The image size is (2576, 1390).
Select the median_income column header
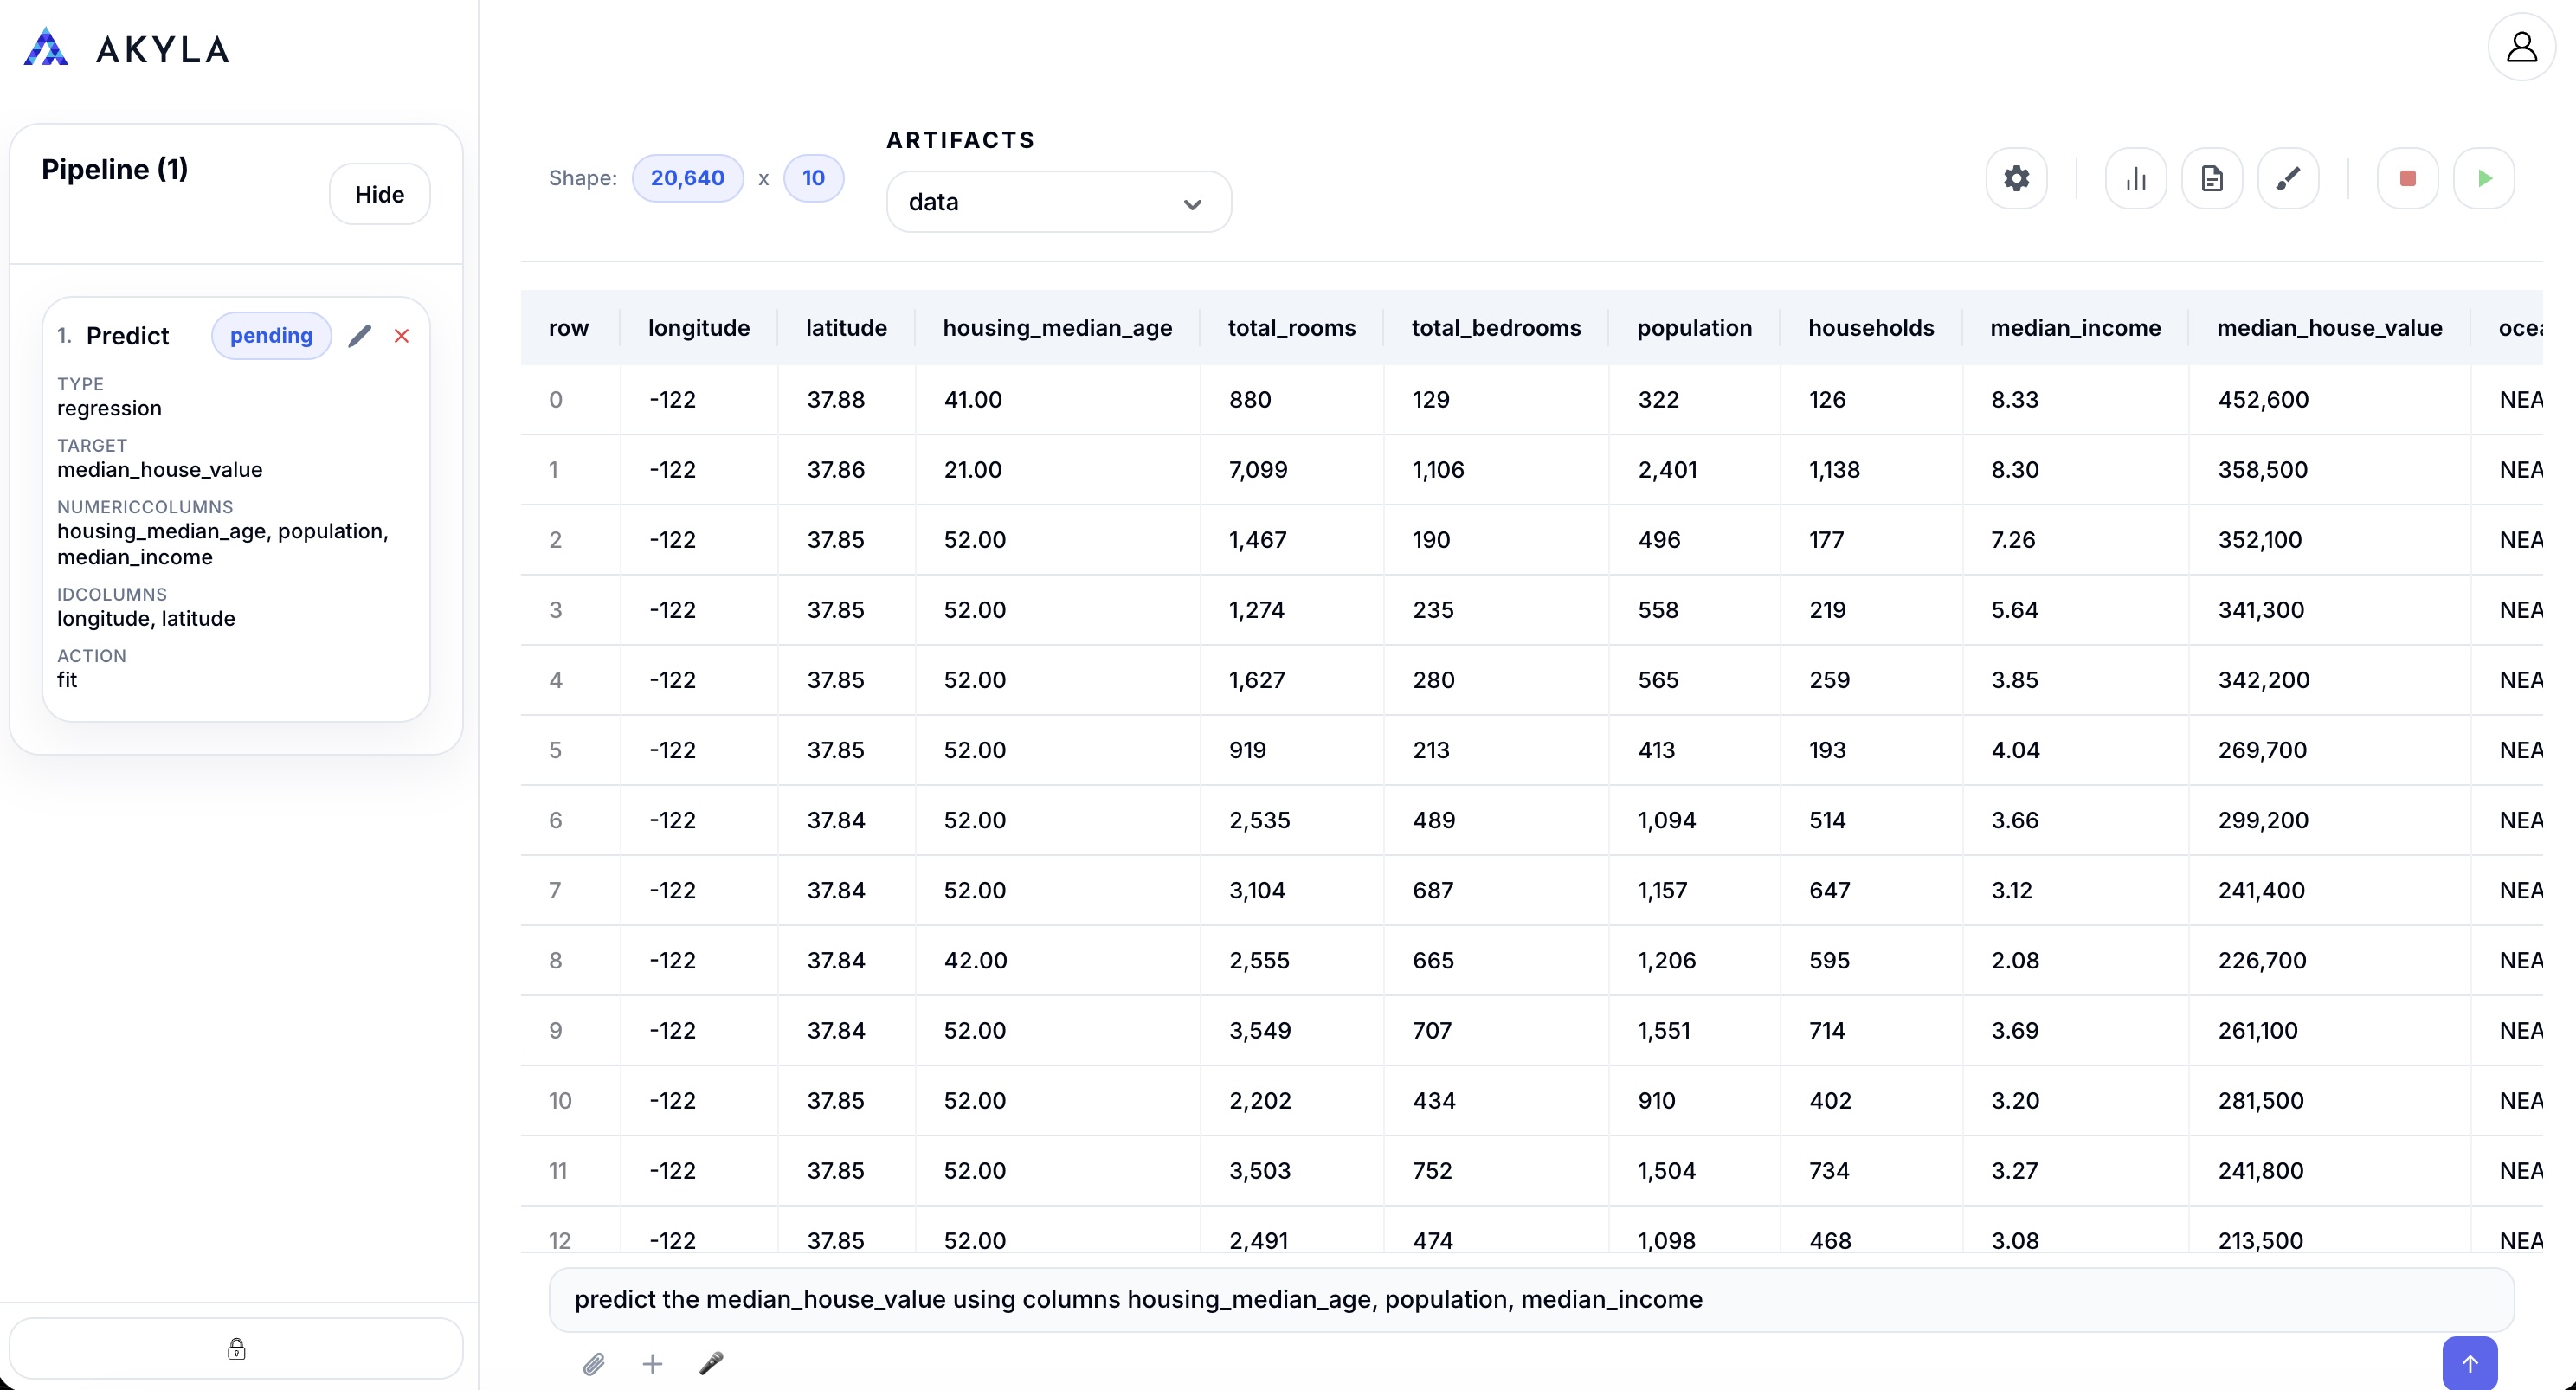pyautogui.click(x=2075, y=328)
